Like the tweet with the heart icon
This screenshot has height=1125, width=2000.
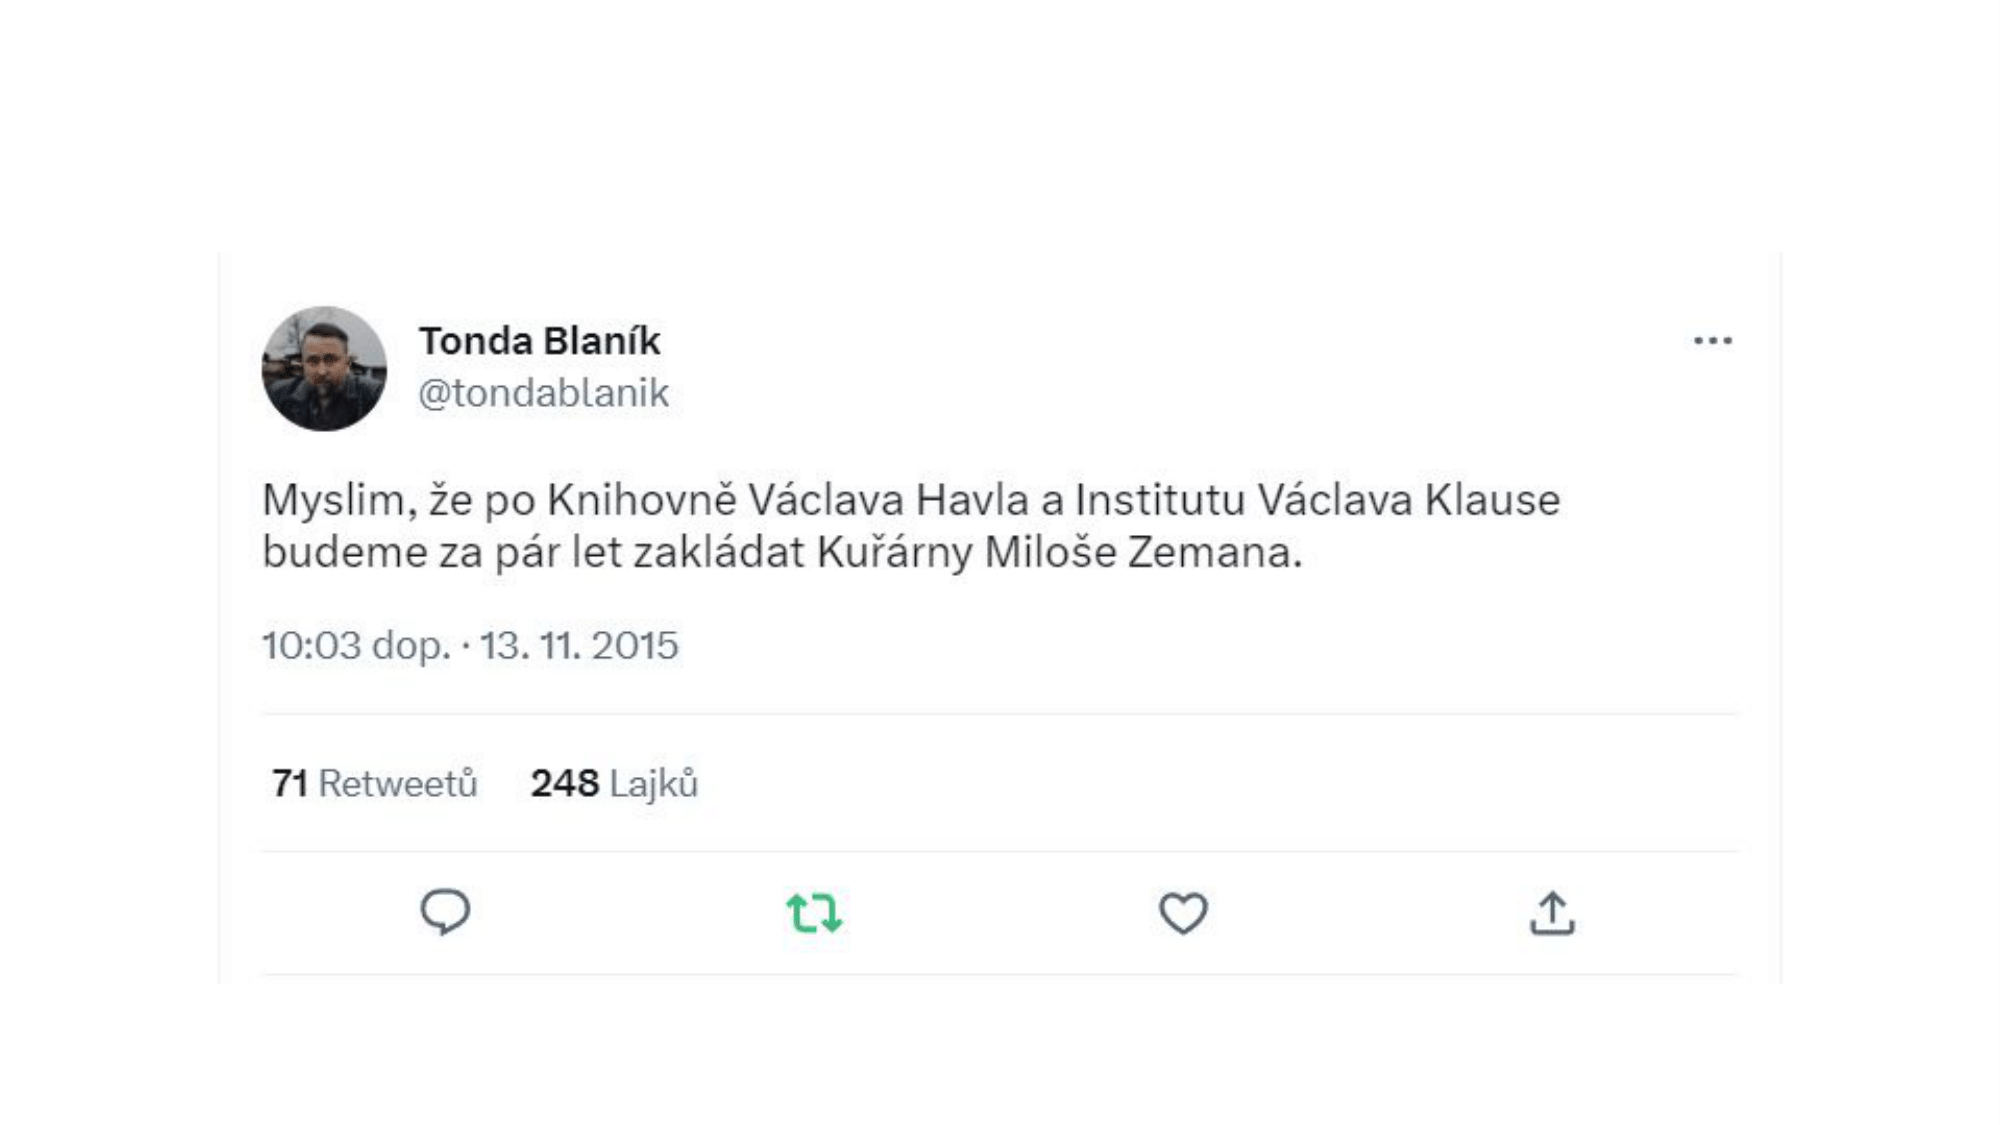coord(1183,913)
